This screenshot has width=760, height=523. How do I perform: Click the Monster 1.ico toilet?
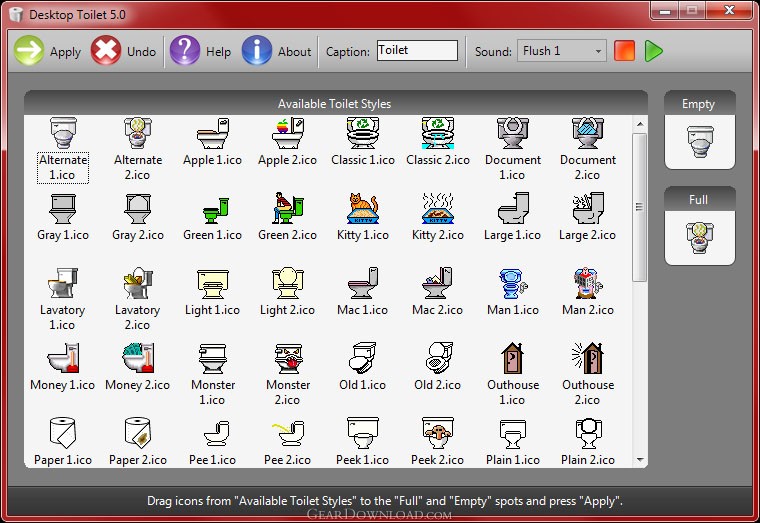pos(212,359)
